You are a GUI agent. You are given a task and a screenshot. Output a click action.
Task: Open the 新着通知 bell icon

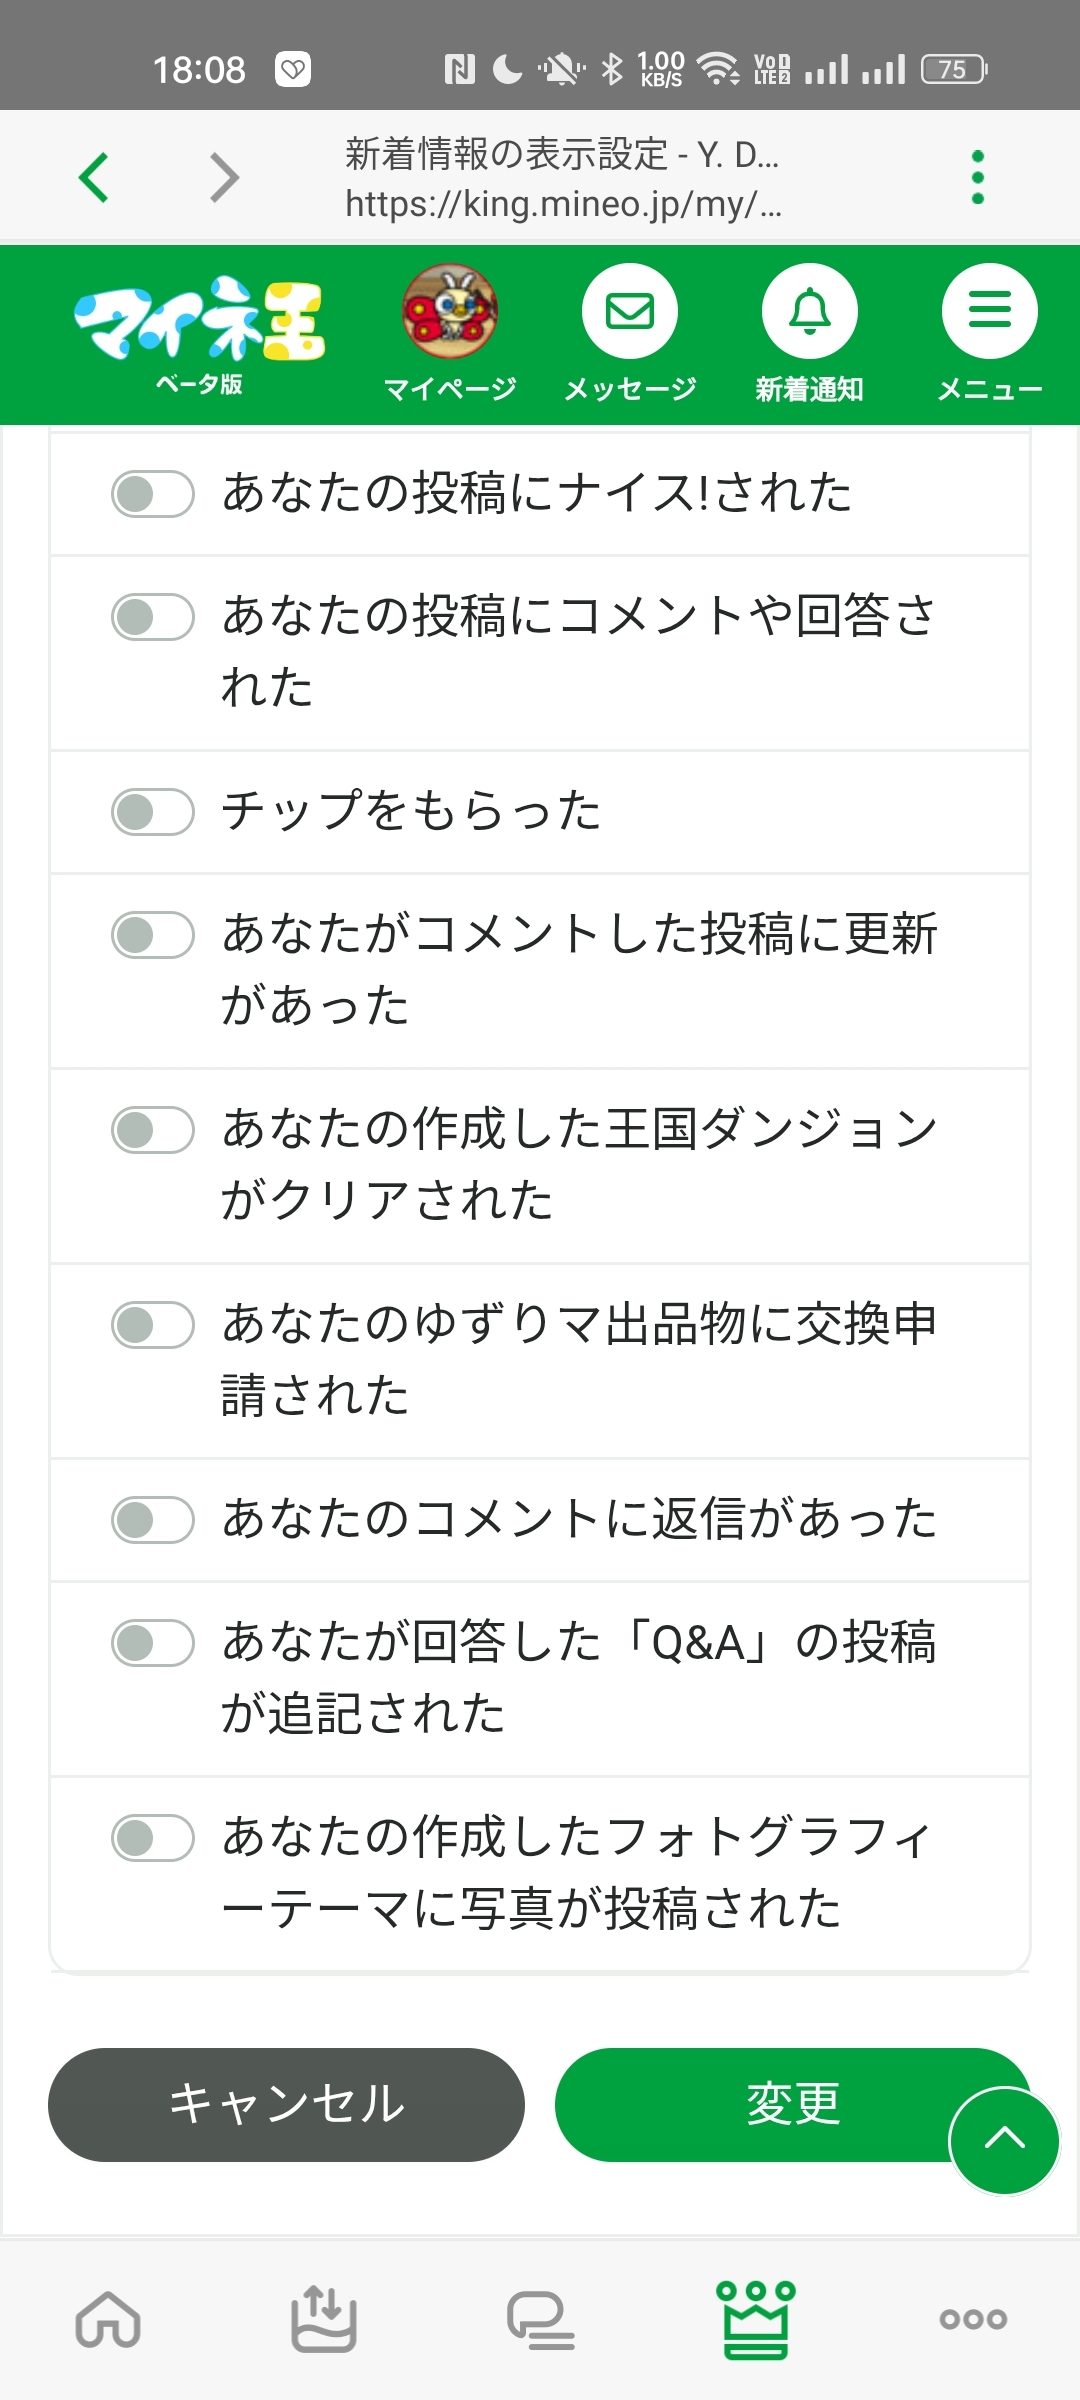coord(810,312)
